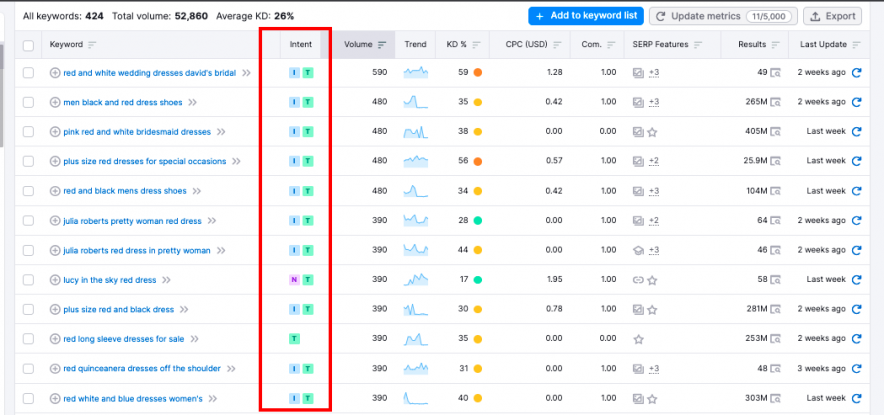884x415 pixels.
Task: Select checkbox for 'plus size red dresses for special occasions'
Action: click(28, 161)
